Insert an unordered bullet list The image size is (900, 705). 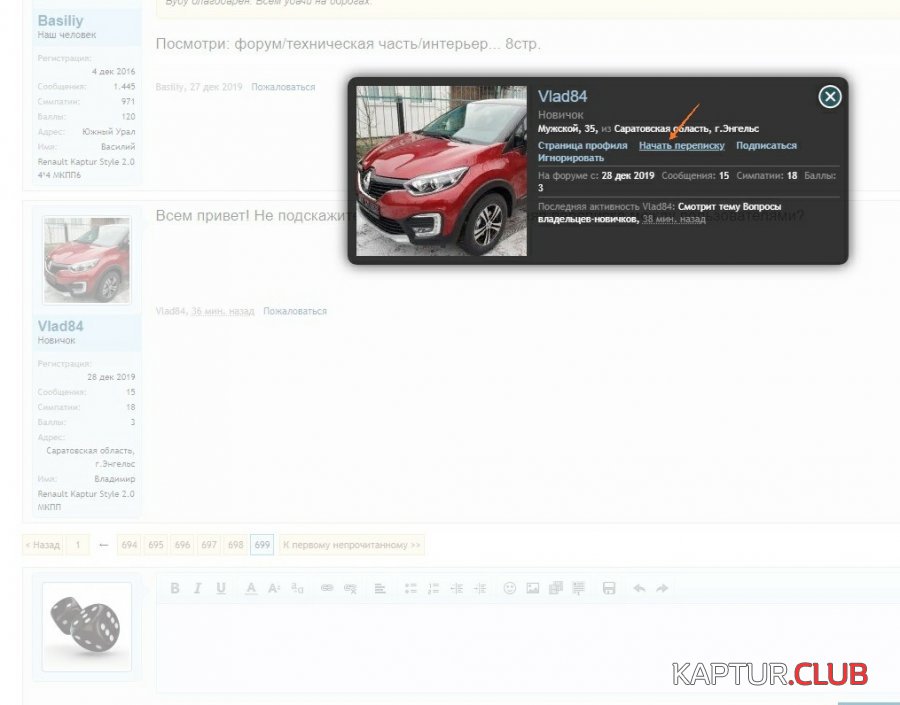coord(410,589)
